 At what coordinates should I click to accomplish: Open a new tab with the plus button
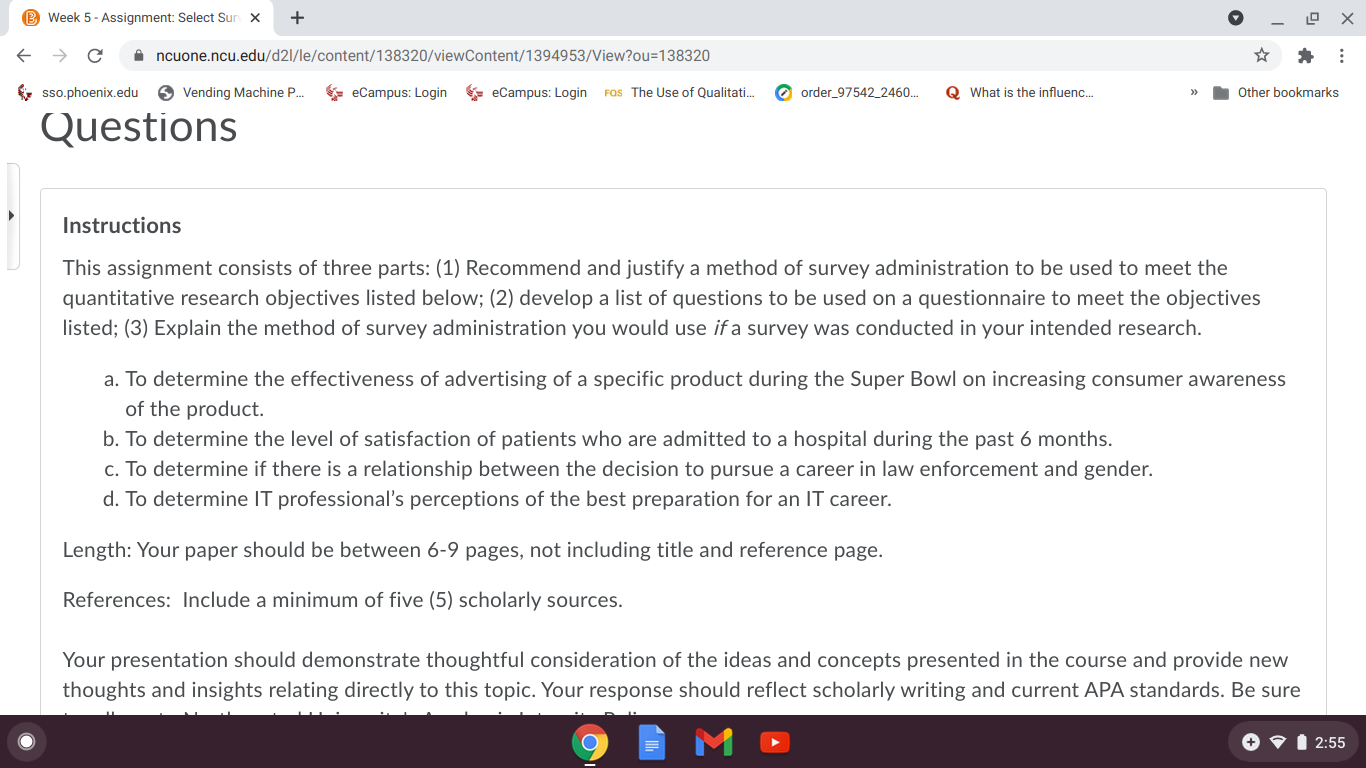tap(297, 18)
